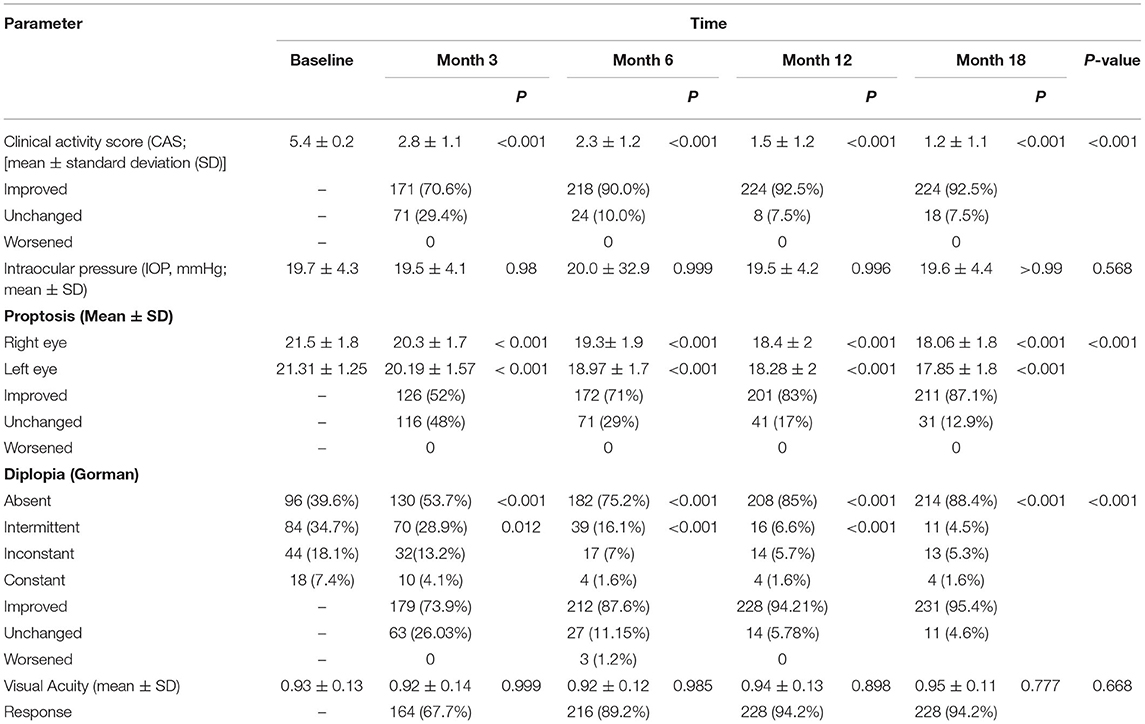Click the 'Diplopia (Gorman)' section heading

(x=69, y=474)
